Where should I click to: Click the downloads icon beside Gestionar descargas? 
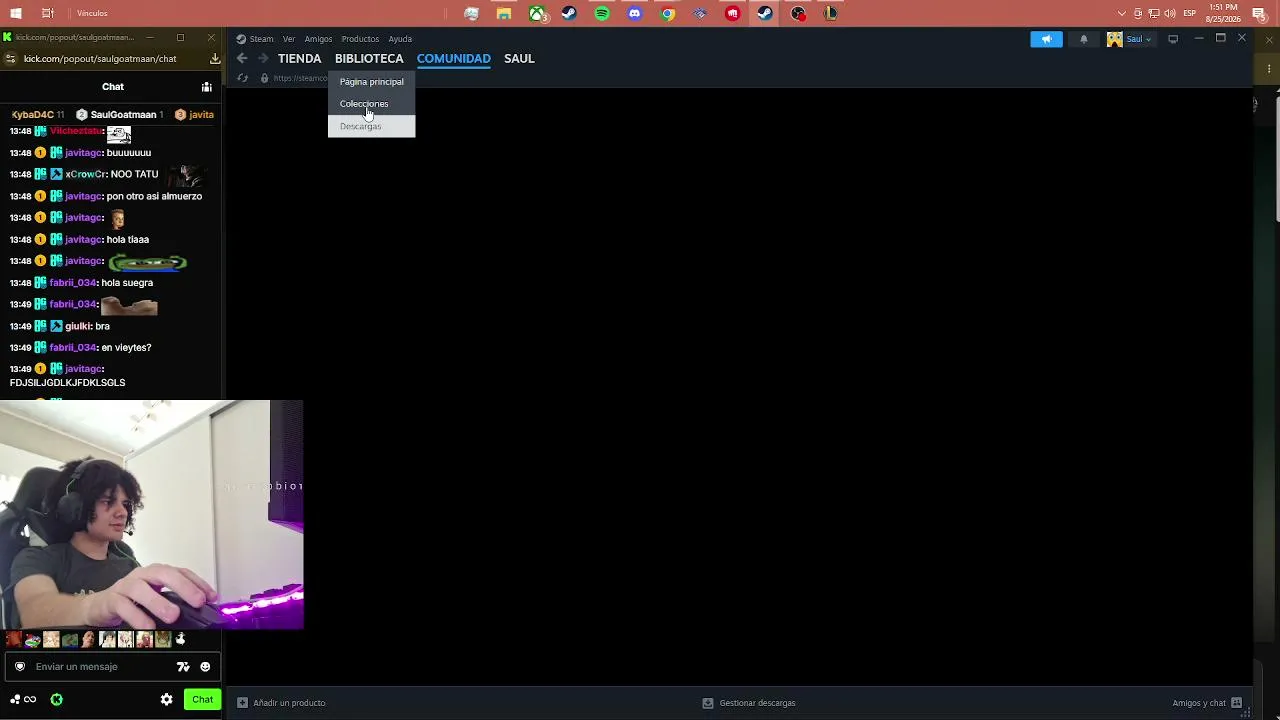(x=708, y=703)
